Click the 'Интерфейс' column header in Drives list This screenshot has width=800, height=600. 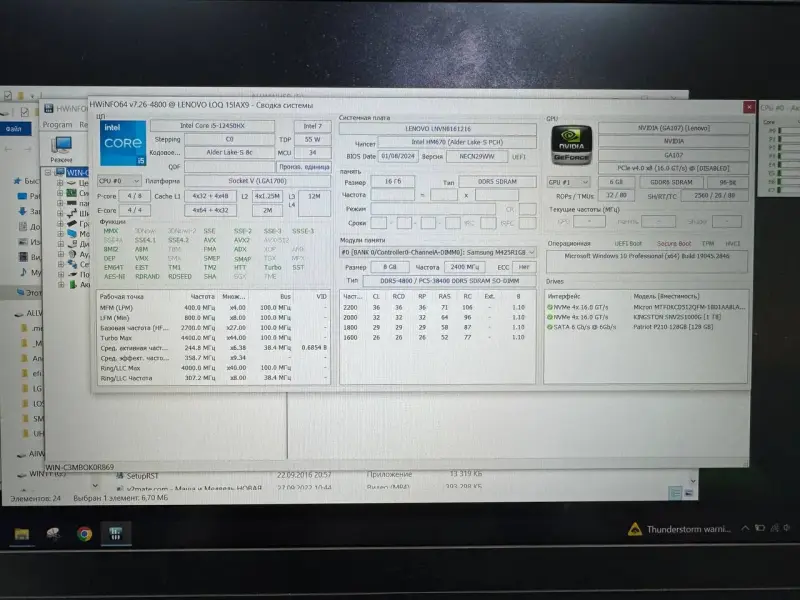[x=564, y=296]
